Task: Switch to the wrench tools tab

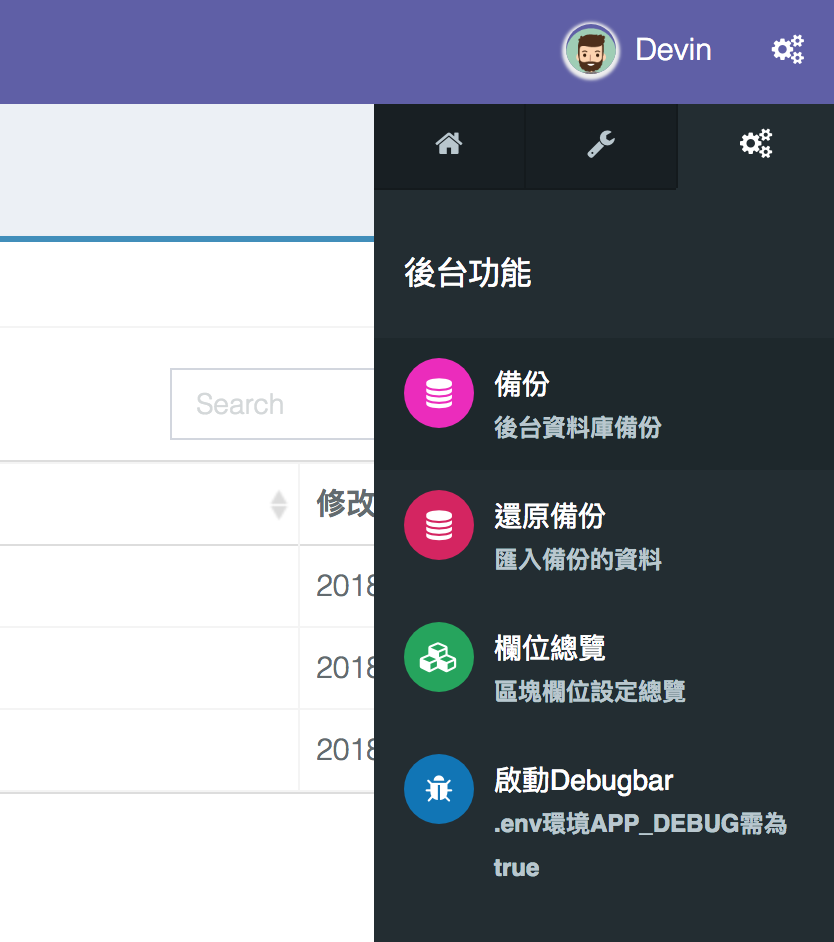Action: (x=601, y=145)
